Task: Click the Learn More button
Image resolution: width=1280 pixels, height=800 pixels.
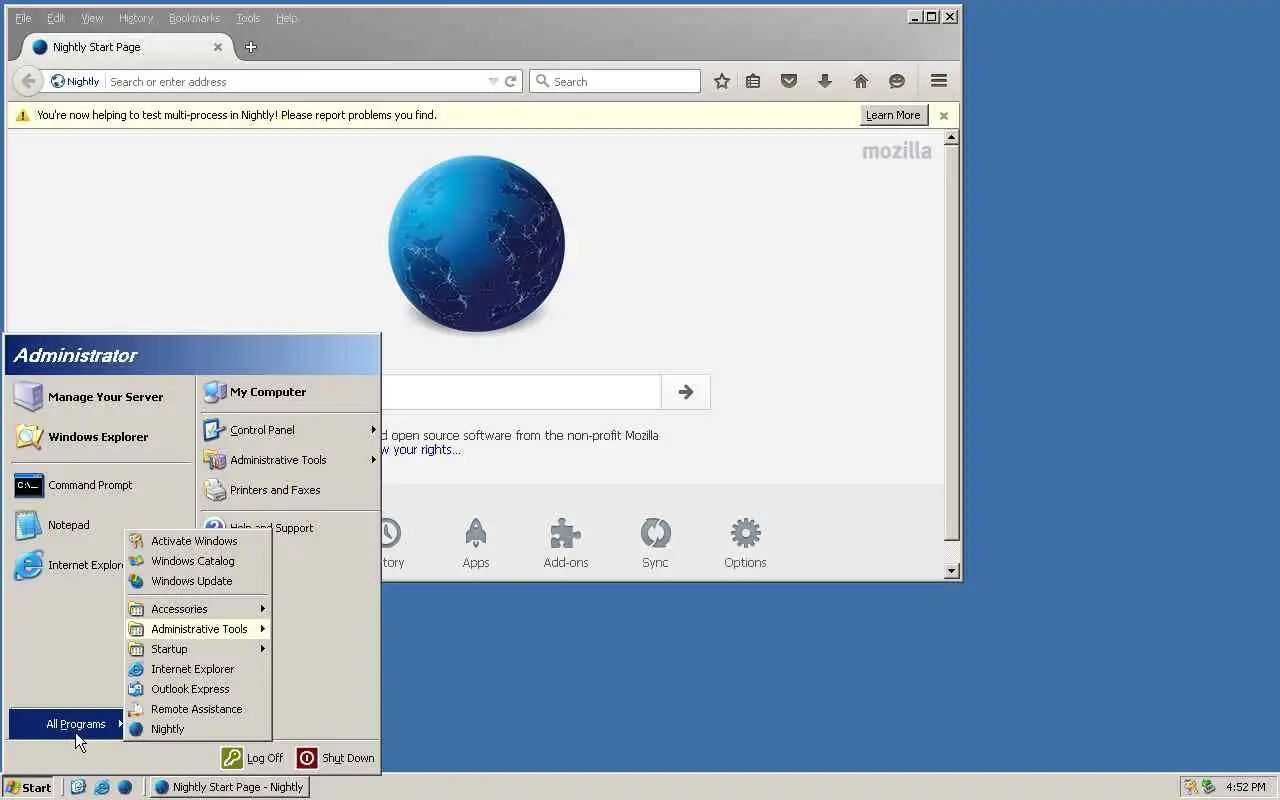Action: click(893, 115)
